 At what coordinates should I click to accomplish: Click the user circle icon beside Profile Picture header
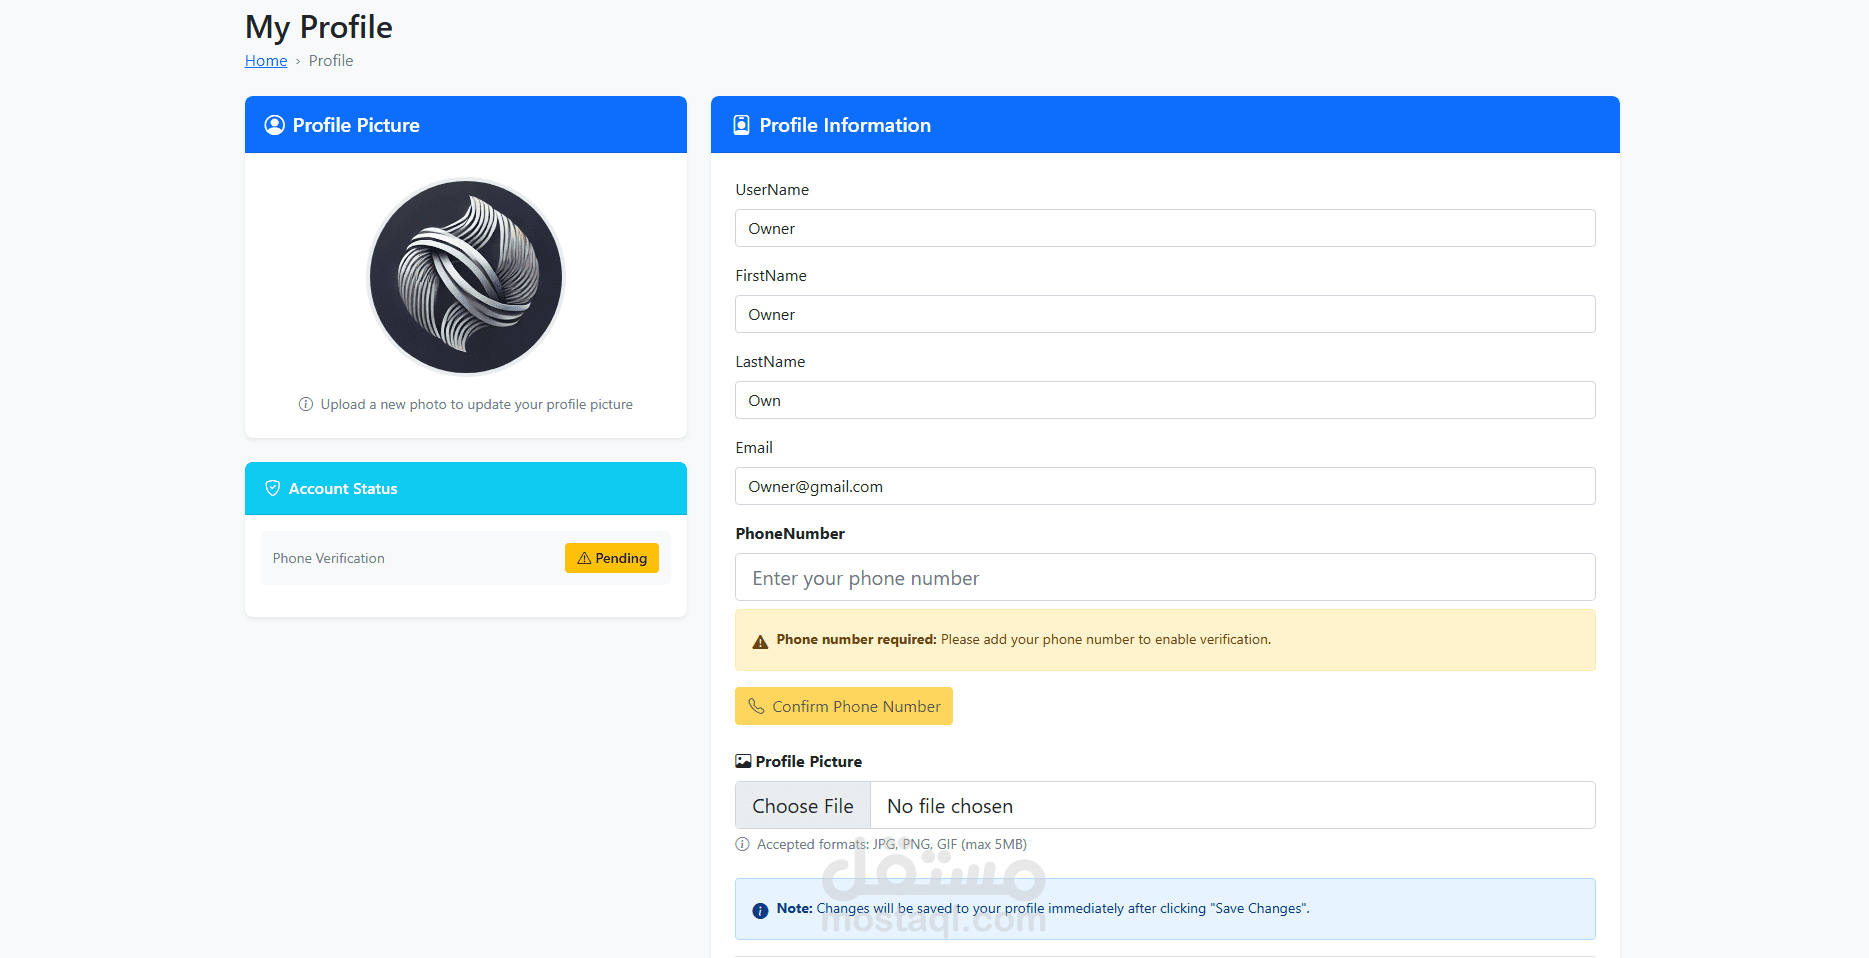tap(274, 125)
